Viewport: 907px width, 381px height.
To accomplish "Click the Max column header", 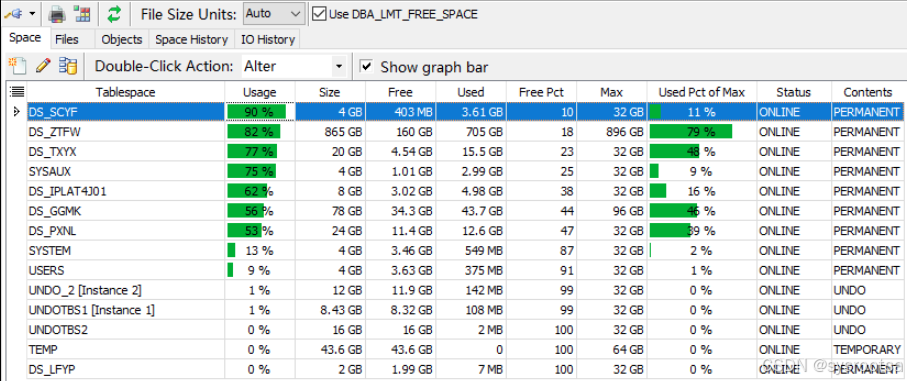I will (x=611, y=92).
